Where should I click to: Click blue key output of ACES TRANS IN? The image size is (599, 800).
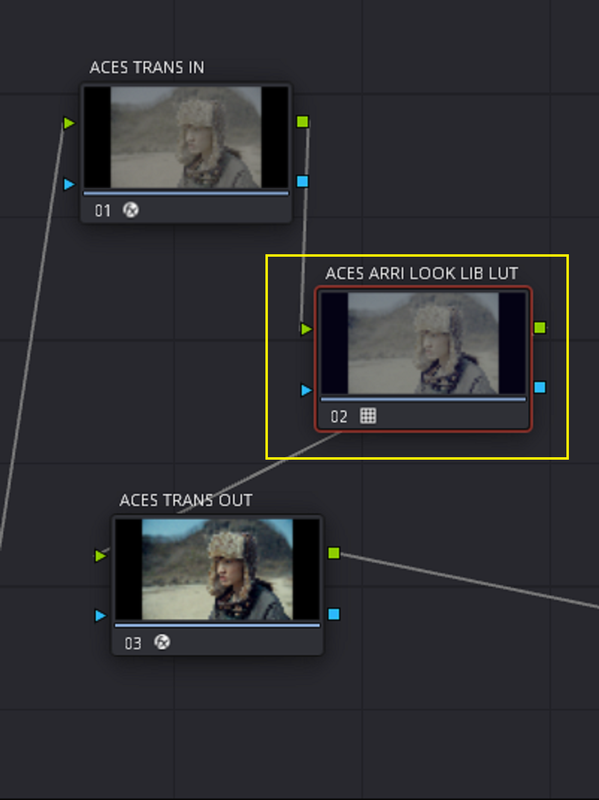pyautogui.click(x=303, y=181)
